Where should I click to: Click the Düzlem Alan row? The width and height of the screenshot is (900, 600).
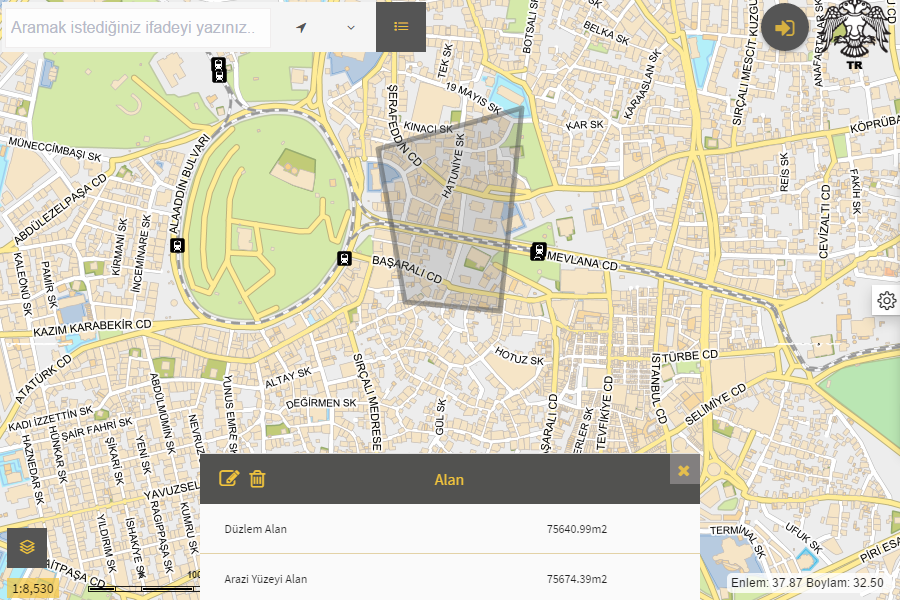(x=449, y=529)
